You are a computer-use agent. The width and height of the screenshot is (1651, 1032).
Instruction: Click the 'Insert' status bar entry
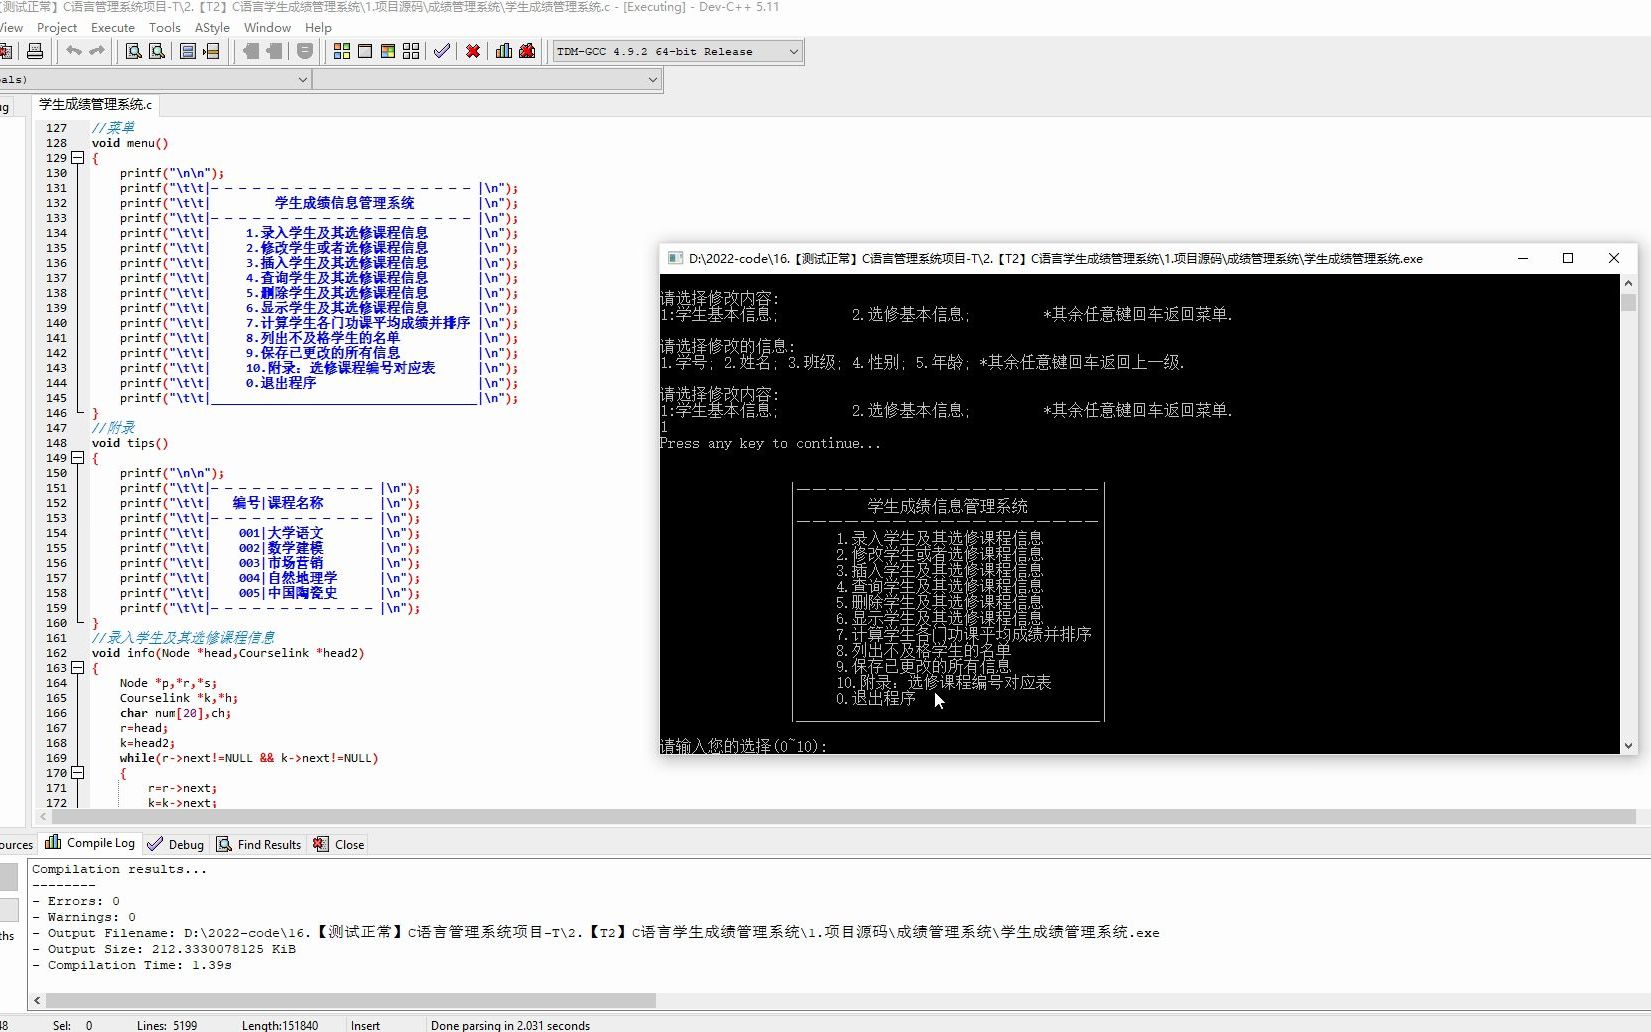[x=365, y=1025]
